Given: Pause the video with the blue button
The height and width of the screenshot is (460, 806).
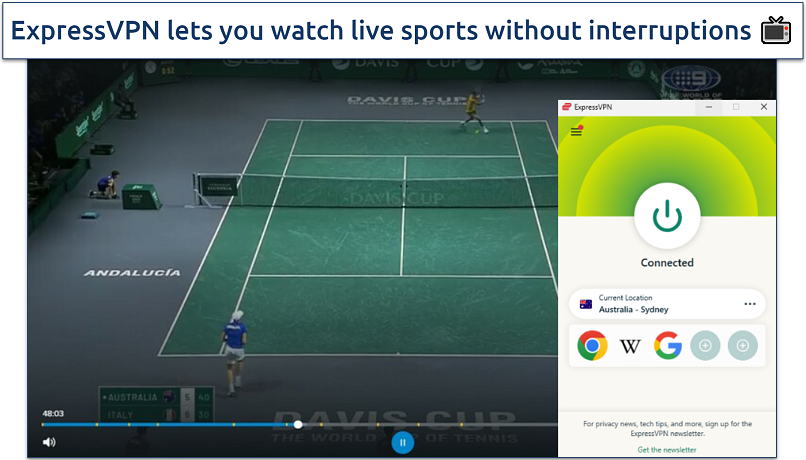Looking at the screenshot, I should coord(402,442).
